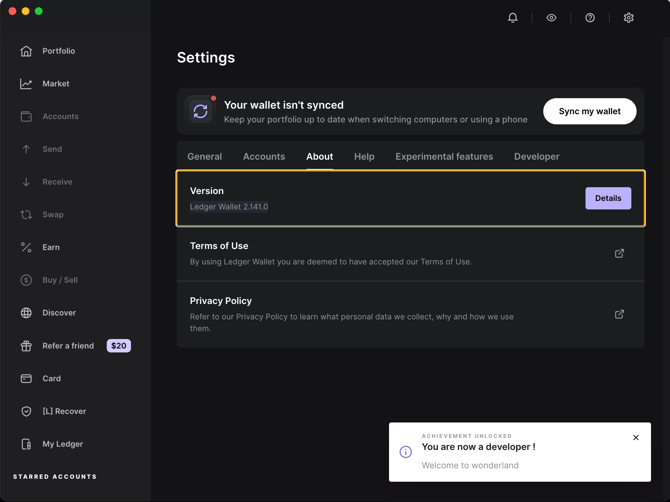Open the notifications bell icon
Viewport: 670px width, 502px height.
[513, 18]
